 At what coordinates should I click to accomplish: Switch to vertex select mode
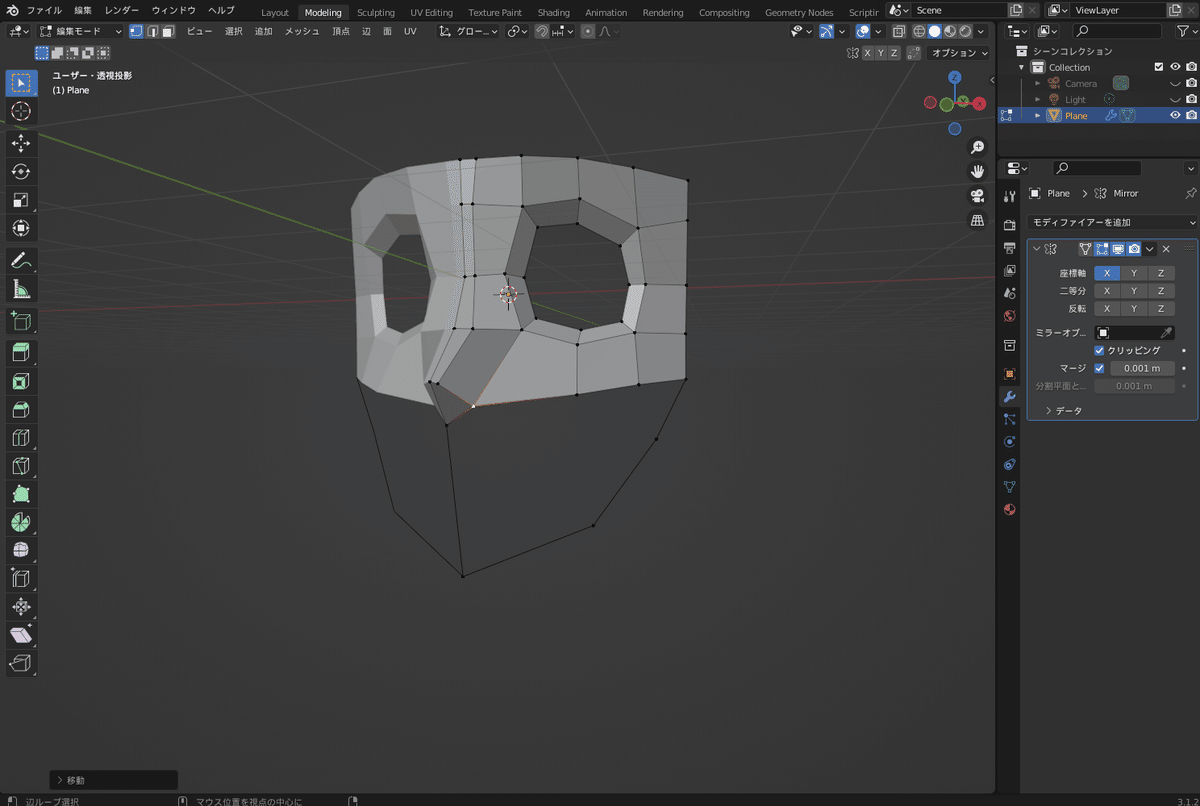pos(136,31)
